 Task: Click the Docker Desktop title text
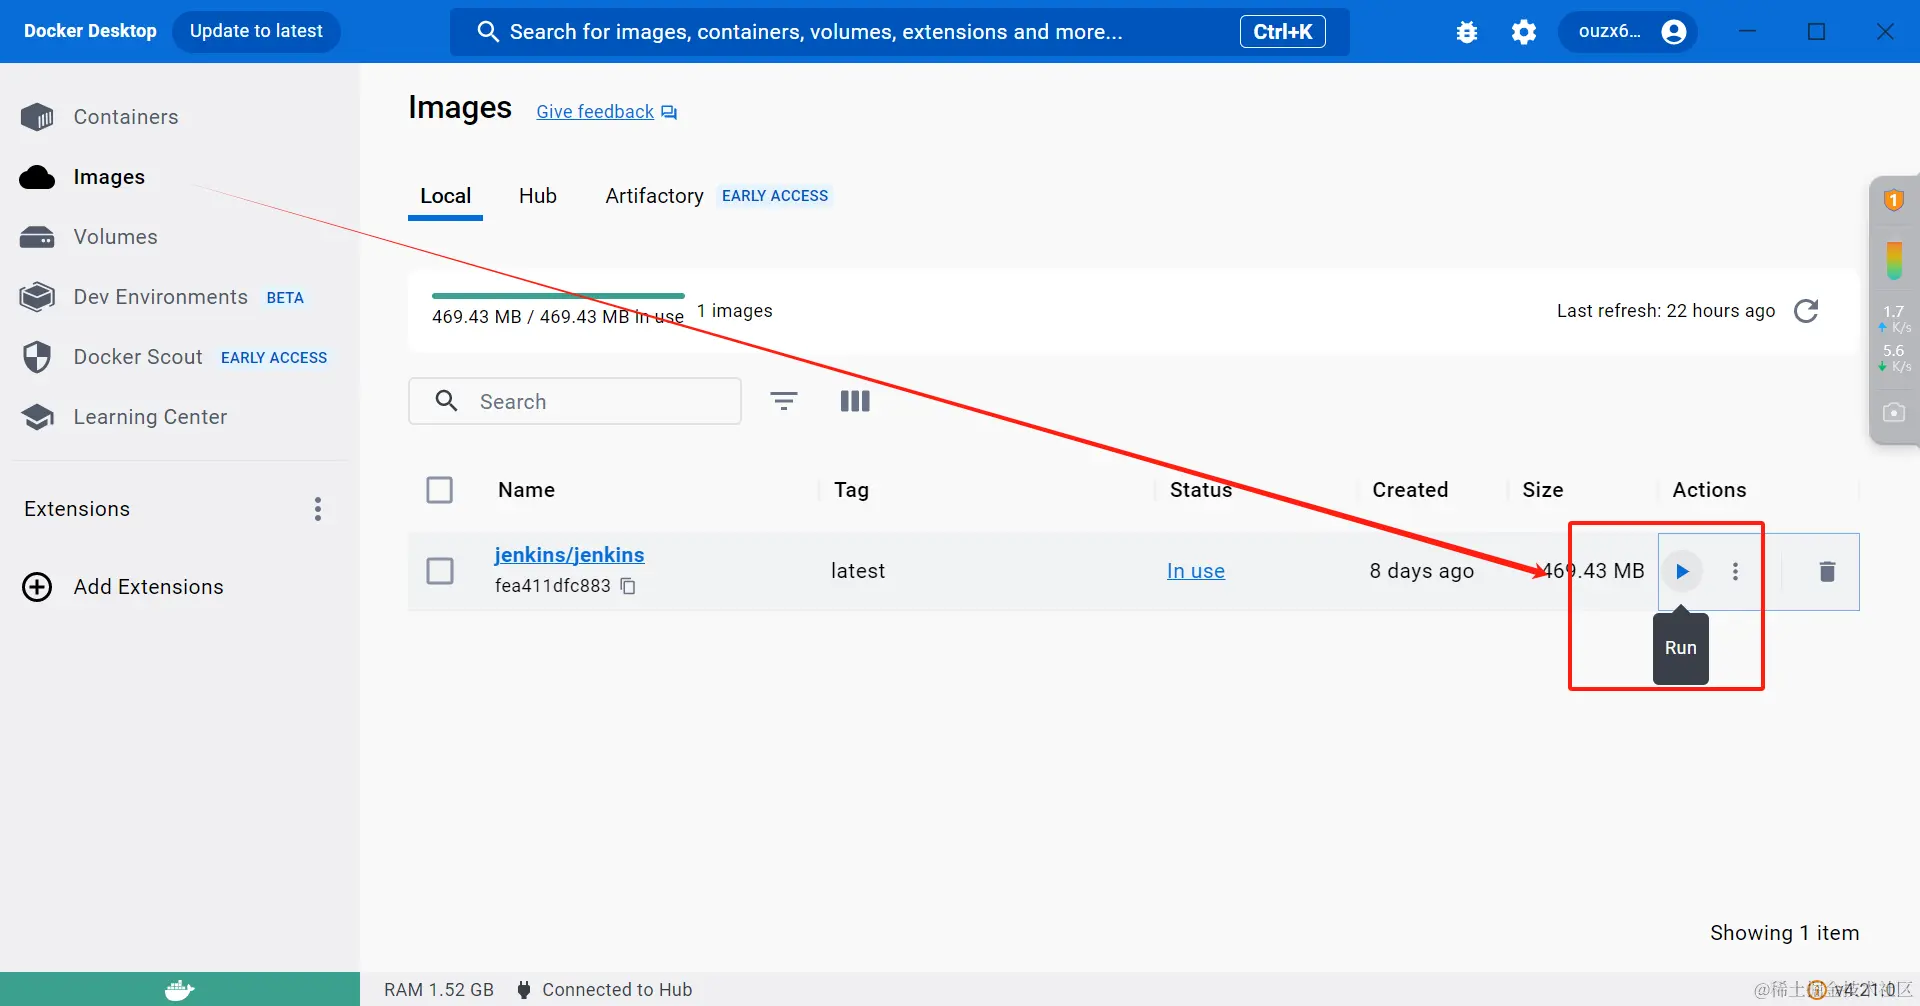point(90,31)
